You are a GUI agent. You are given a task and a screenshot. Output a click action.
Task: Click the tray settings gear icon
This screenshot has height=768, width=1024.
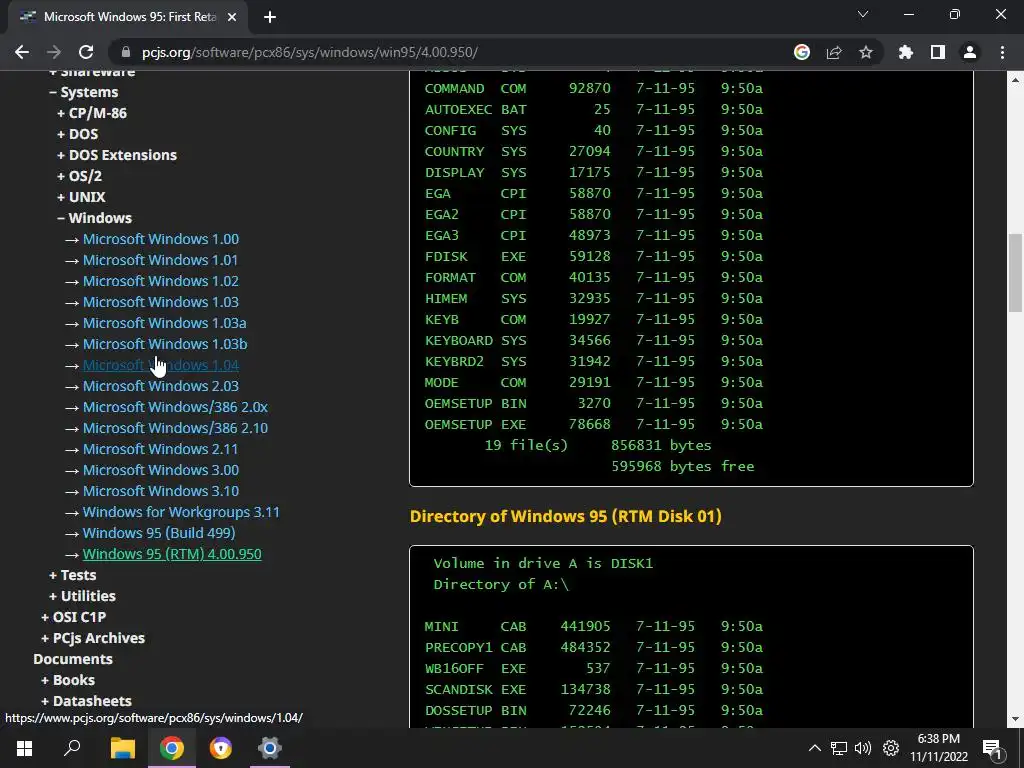pyautogui.click(x=891, y=748)
